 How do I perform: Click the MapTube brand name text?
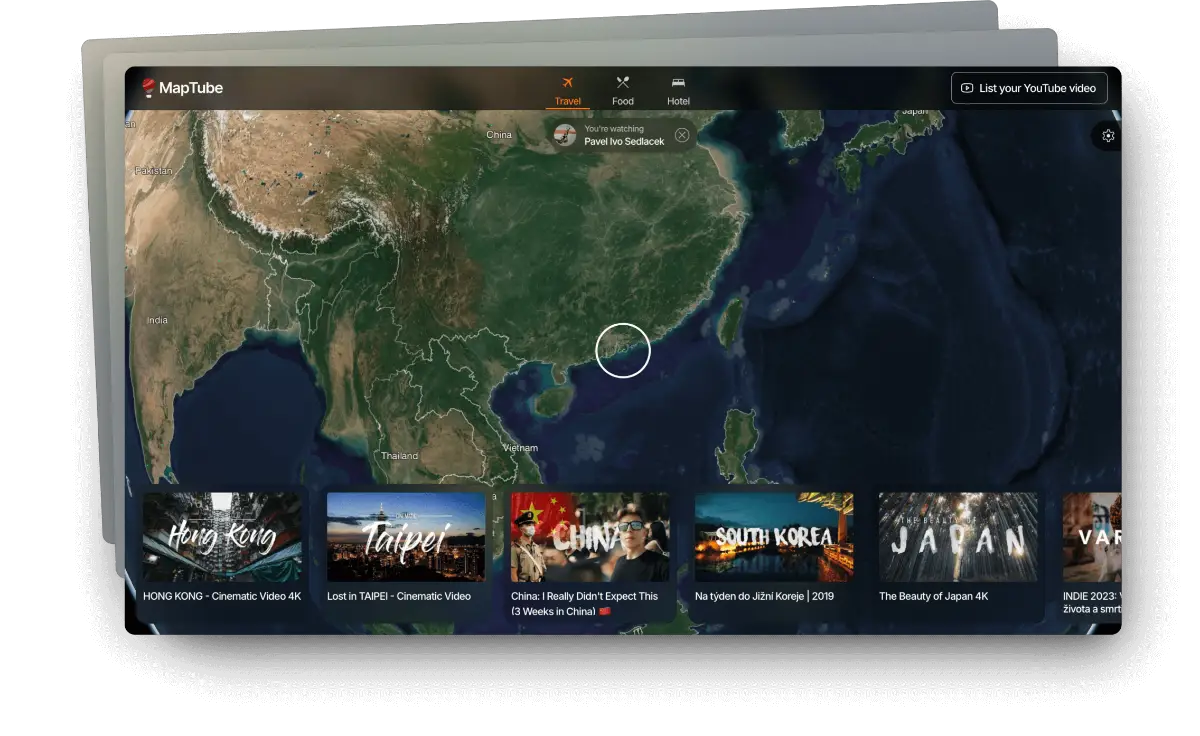(191, 88)
